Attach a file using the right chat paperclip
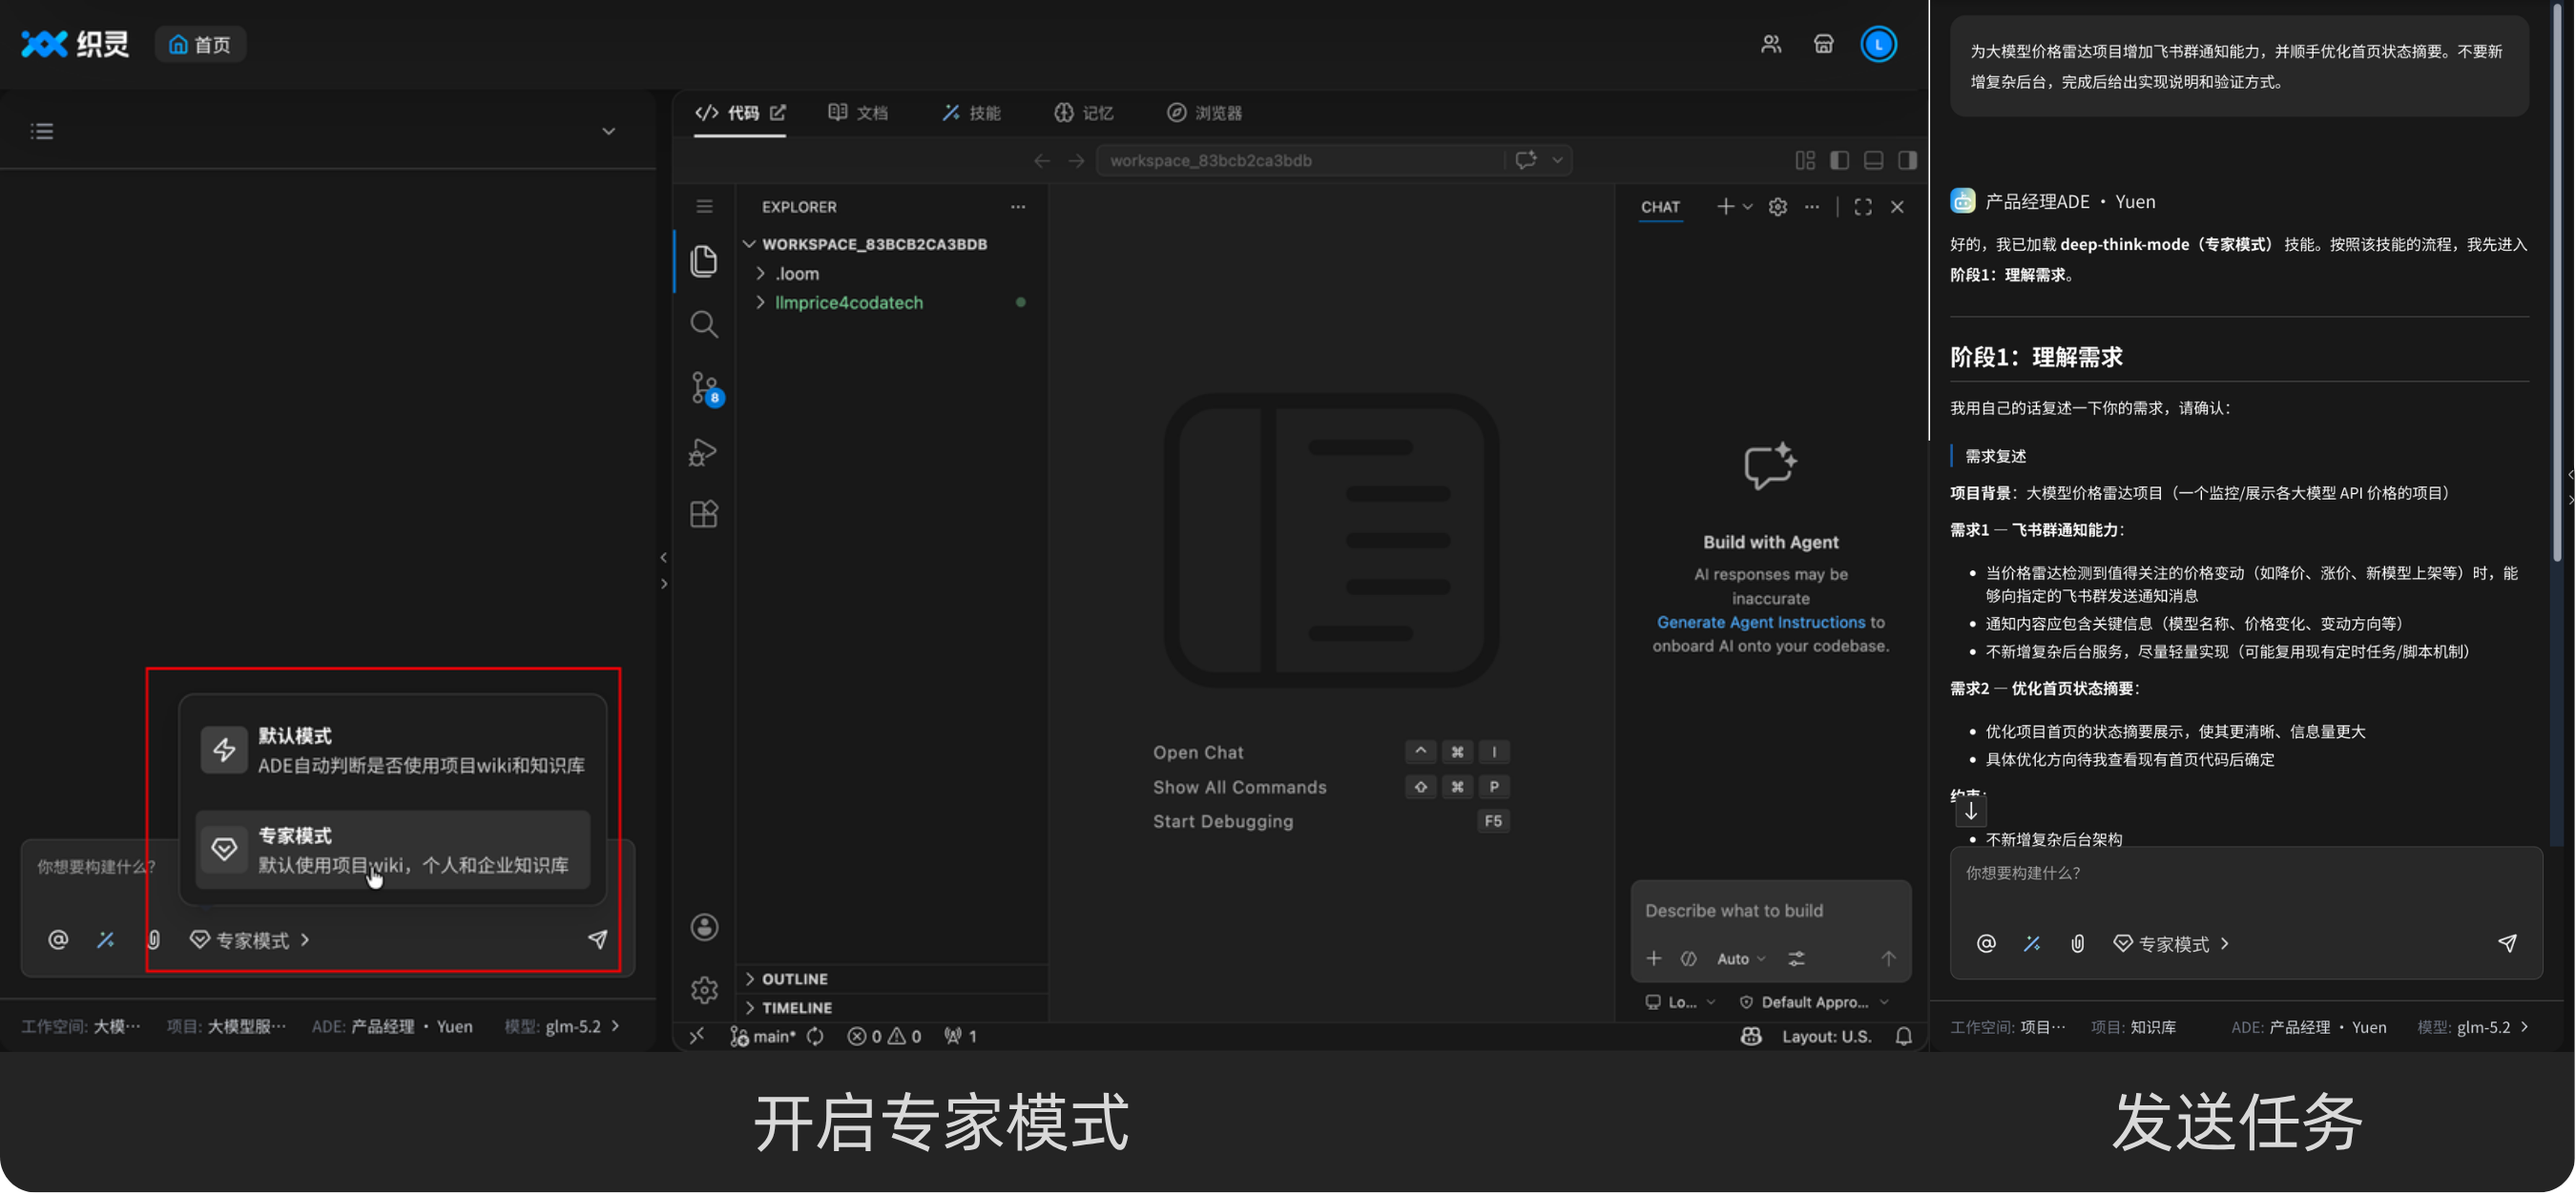This screenshot has height=1195, width=2576. 2077,943
